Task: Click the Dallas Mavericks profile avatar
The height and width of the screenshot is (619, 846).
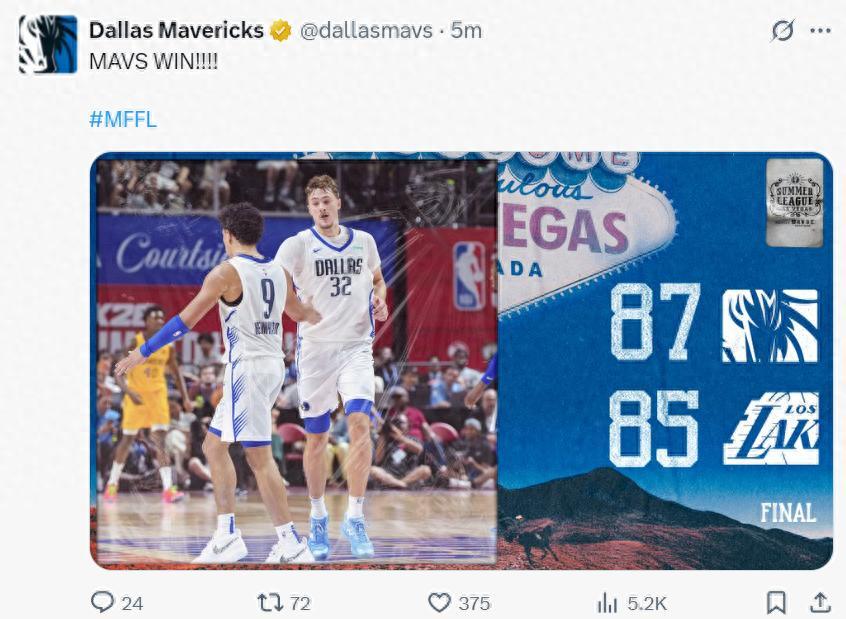Action: pos(48,45)
